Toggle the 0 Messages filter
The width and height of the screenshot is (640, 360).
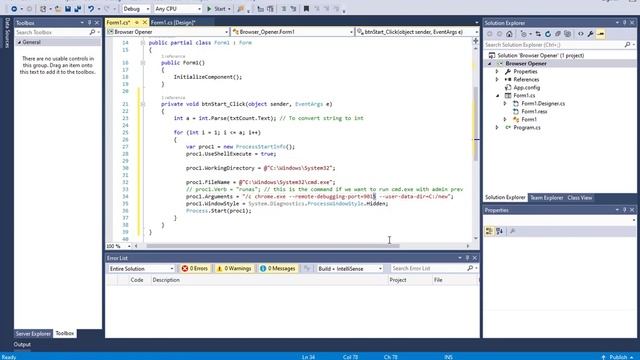[x=277, y=268]
